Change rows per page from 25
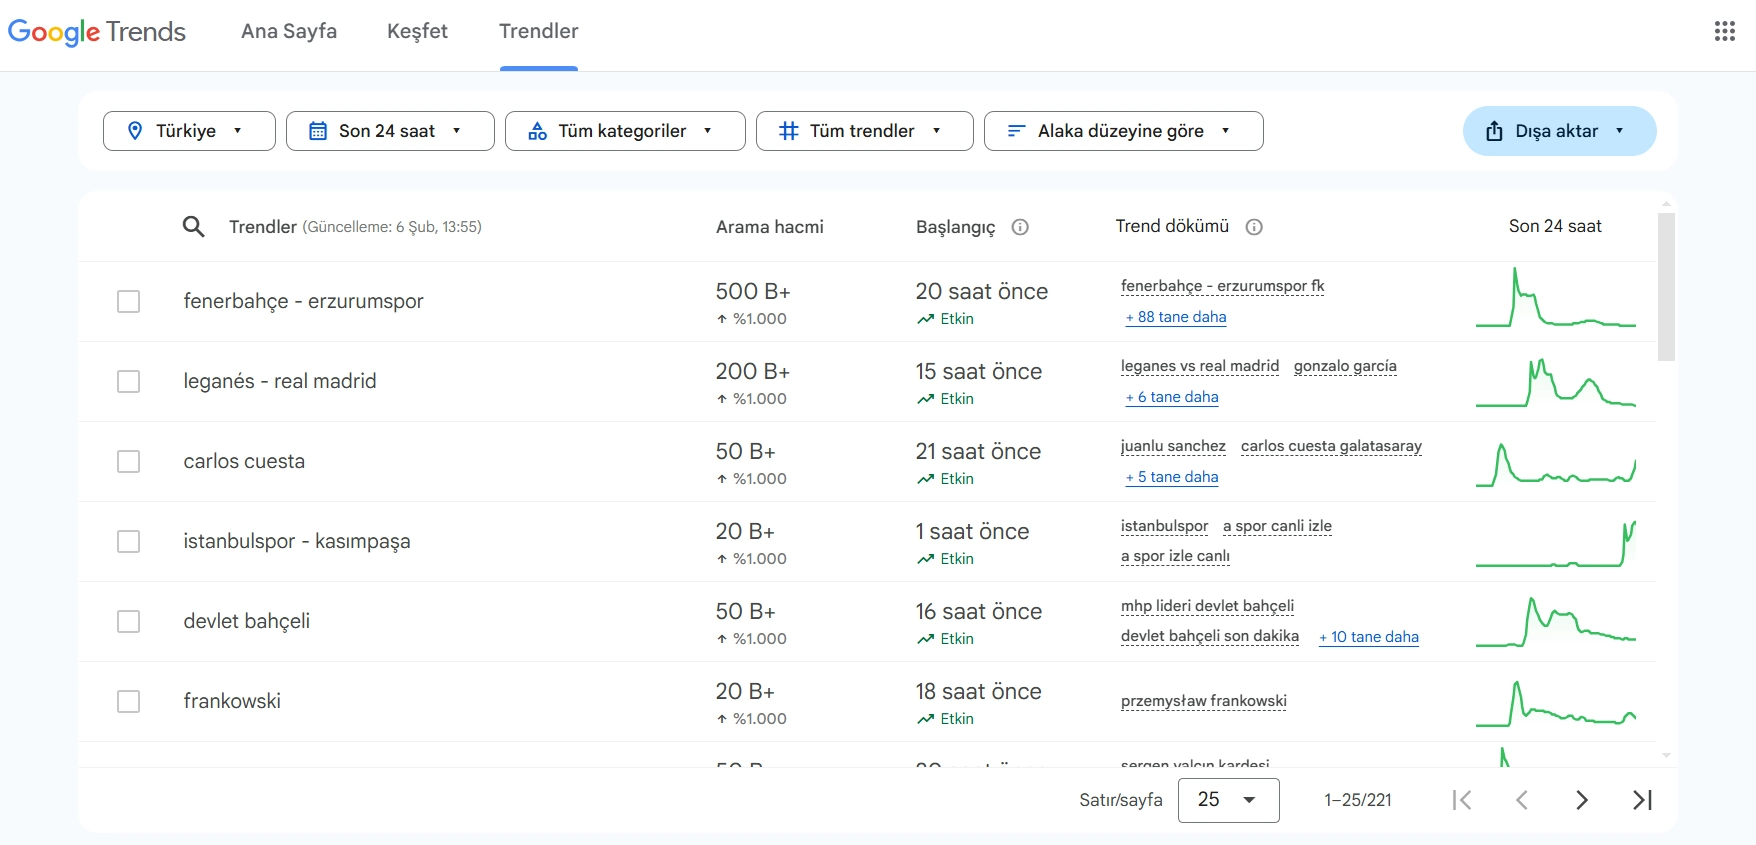This screenshot has width=1756, height=845. pyautogui.click(x=1229, y=800)
